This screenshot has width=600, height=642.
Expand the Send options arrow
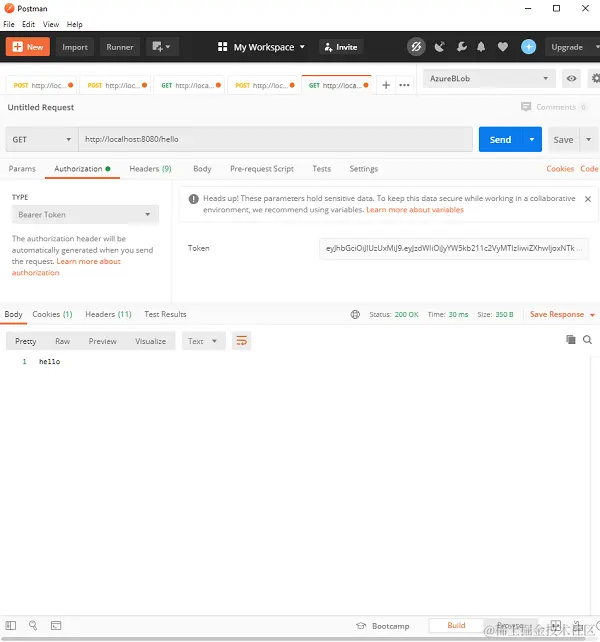click(532, 140)
